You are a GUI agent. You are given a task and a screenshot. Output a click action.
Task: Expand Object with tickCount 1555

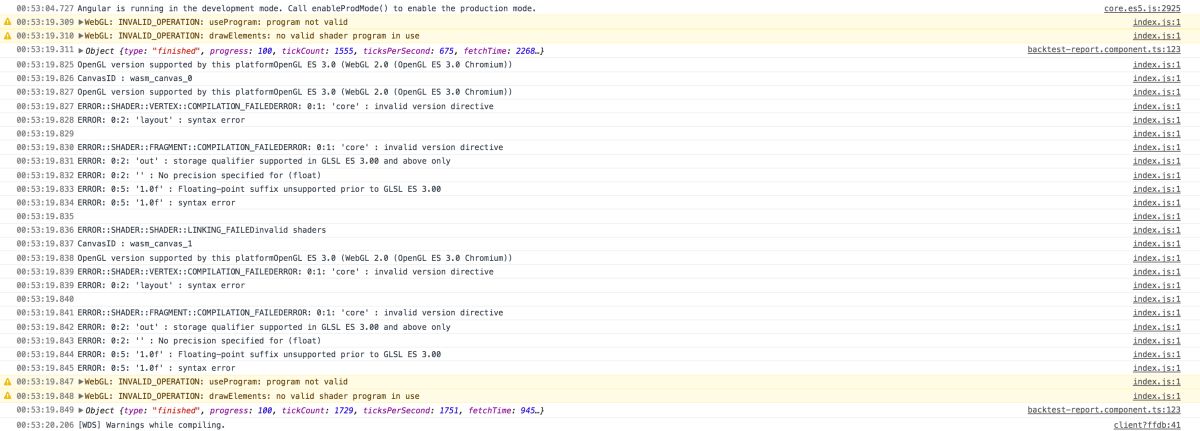81,49
